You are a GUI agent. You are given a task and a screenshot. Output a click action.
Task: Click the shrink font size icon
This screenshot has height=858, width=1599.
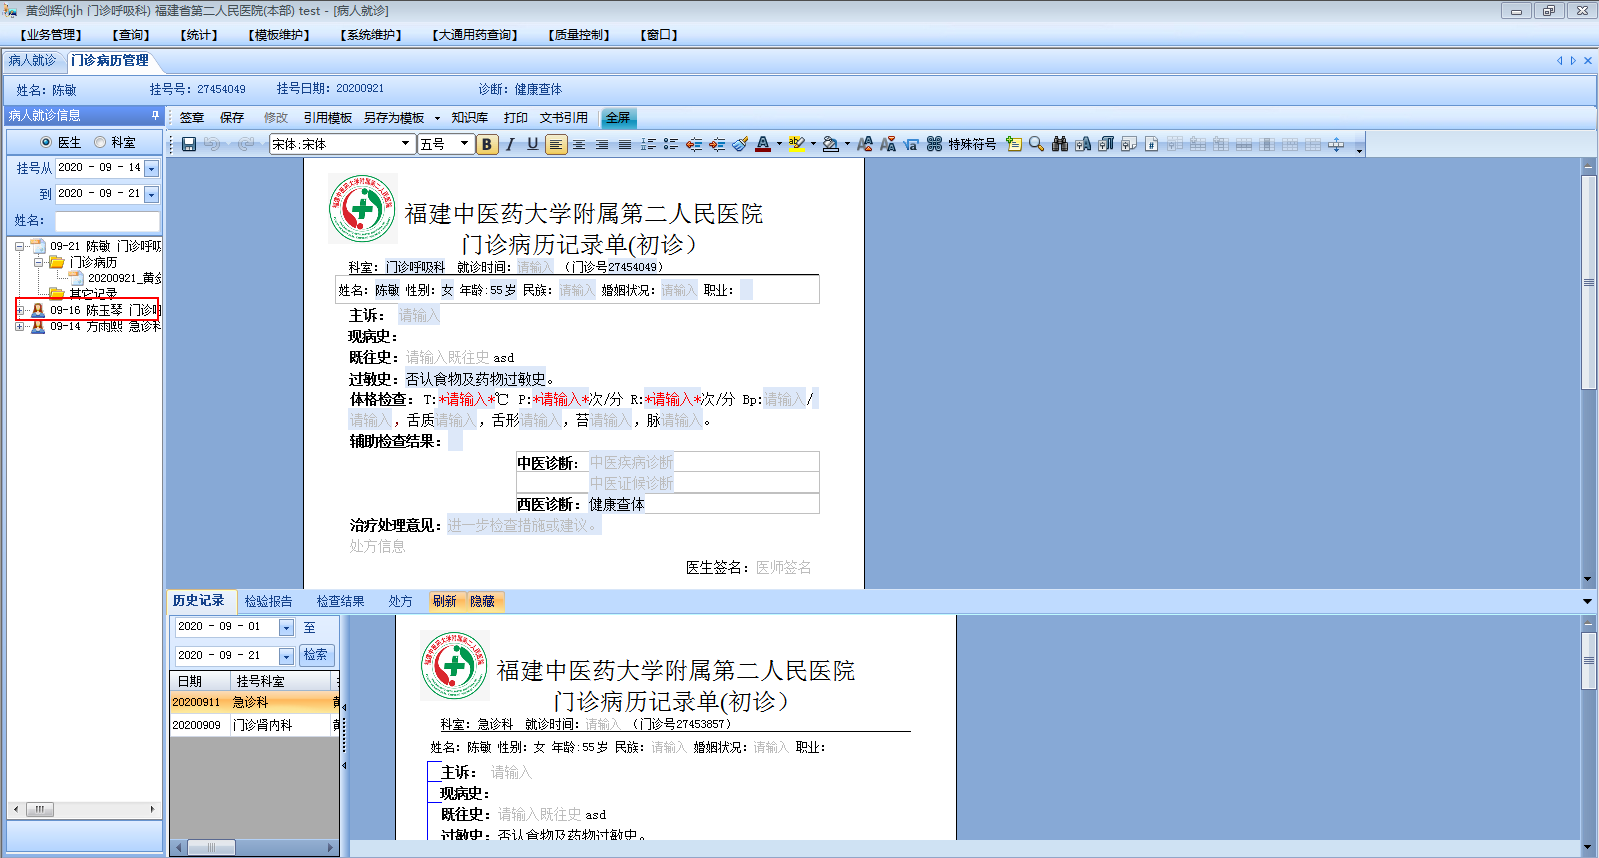pyautogui.click(x=888, y=144)
